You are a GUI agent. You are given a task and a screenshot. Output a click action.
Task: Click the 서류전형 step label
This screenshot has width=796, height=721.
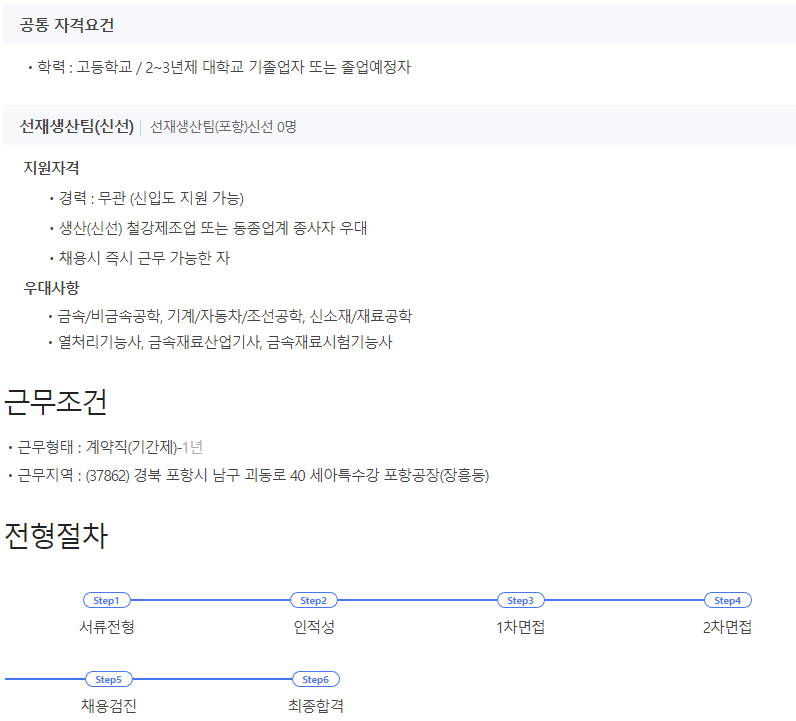(106, 627)
